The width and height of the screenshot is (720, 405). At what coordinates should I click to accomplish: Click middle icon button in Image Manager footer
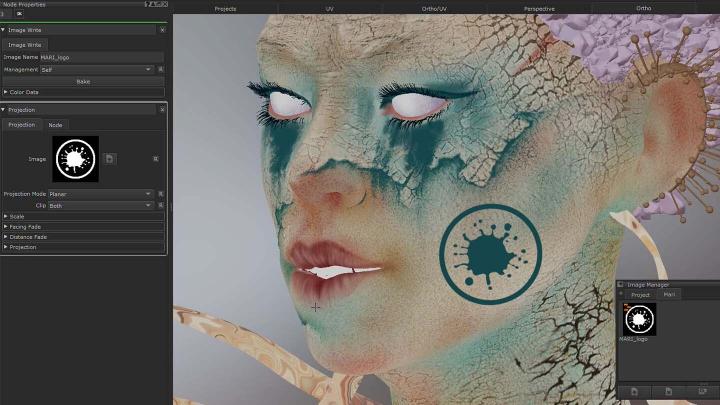pos(668,391)
